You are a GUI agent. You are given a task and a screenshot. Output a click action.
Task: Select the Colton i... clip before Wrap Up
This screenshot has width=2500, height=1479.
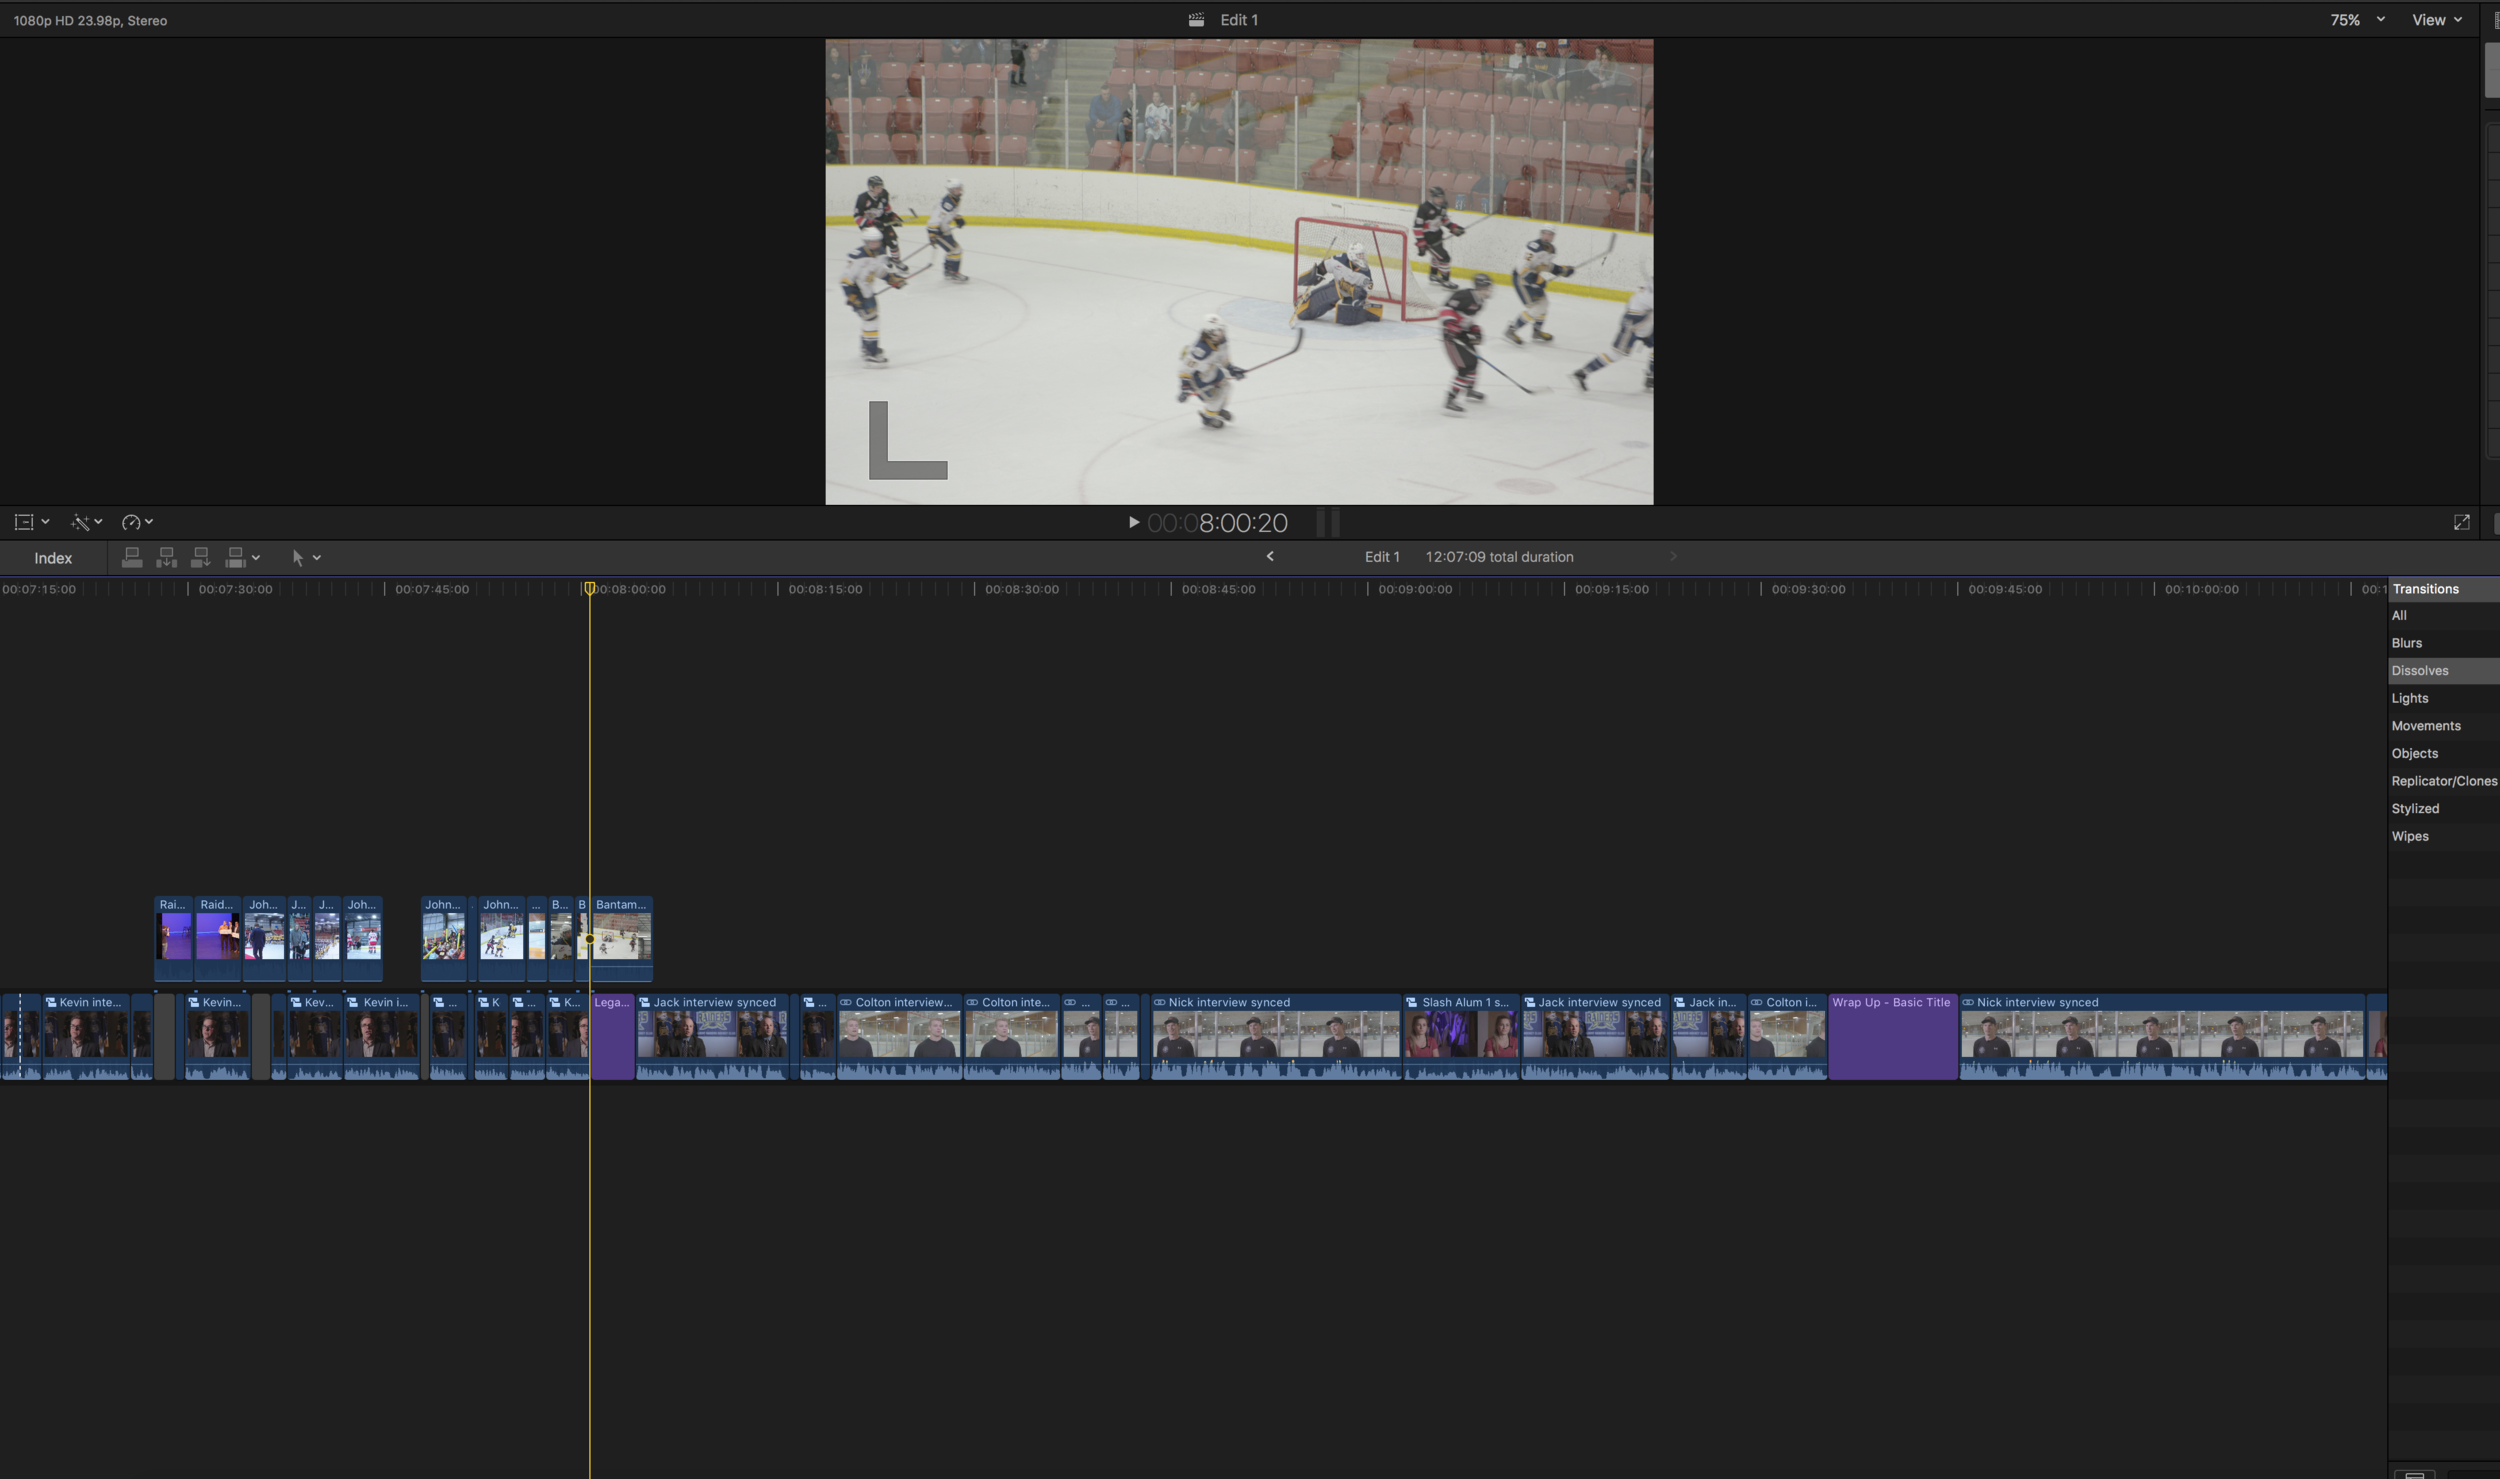tap(1787, 1037)
